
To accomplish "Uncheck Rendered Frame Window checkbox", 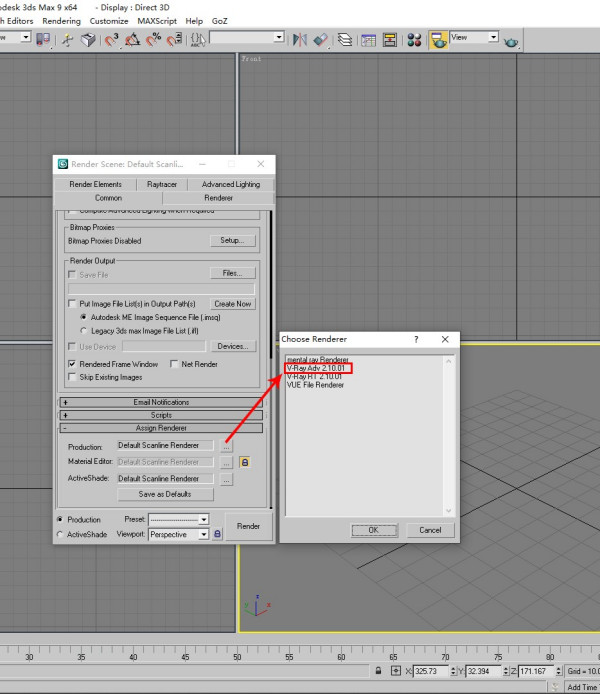I will (72, 364).
